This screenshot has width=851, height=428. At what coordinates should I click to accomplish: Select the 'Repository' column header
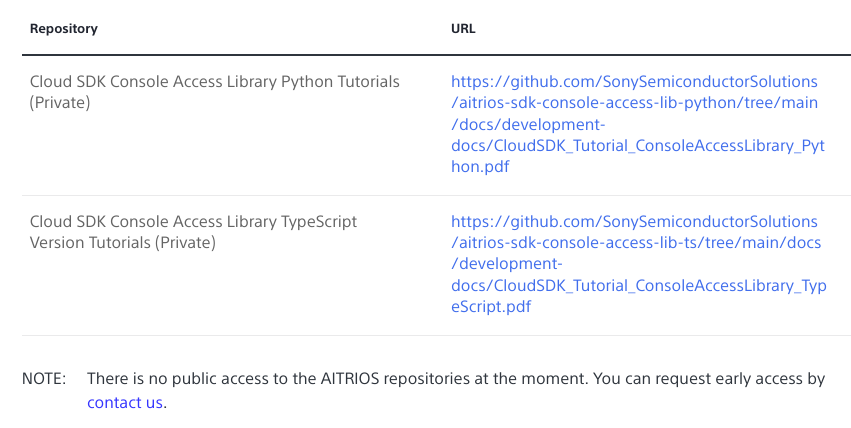(x=63, y=29)
